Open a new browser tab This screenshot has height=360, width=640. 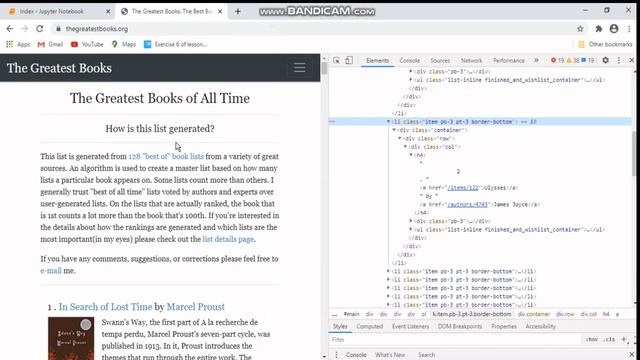pyautogui.click(x=238, y=11)
